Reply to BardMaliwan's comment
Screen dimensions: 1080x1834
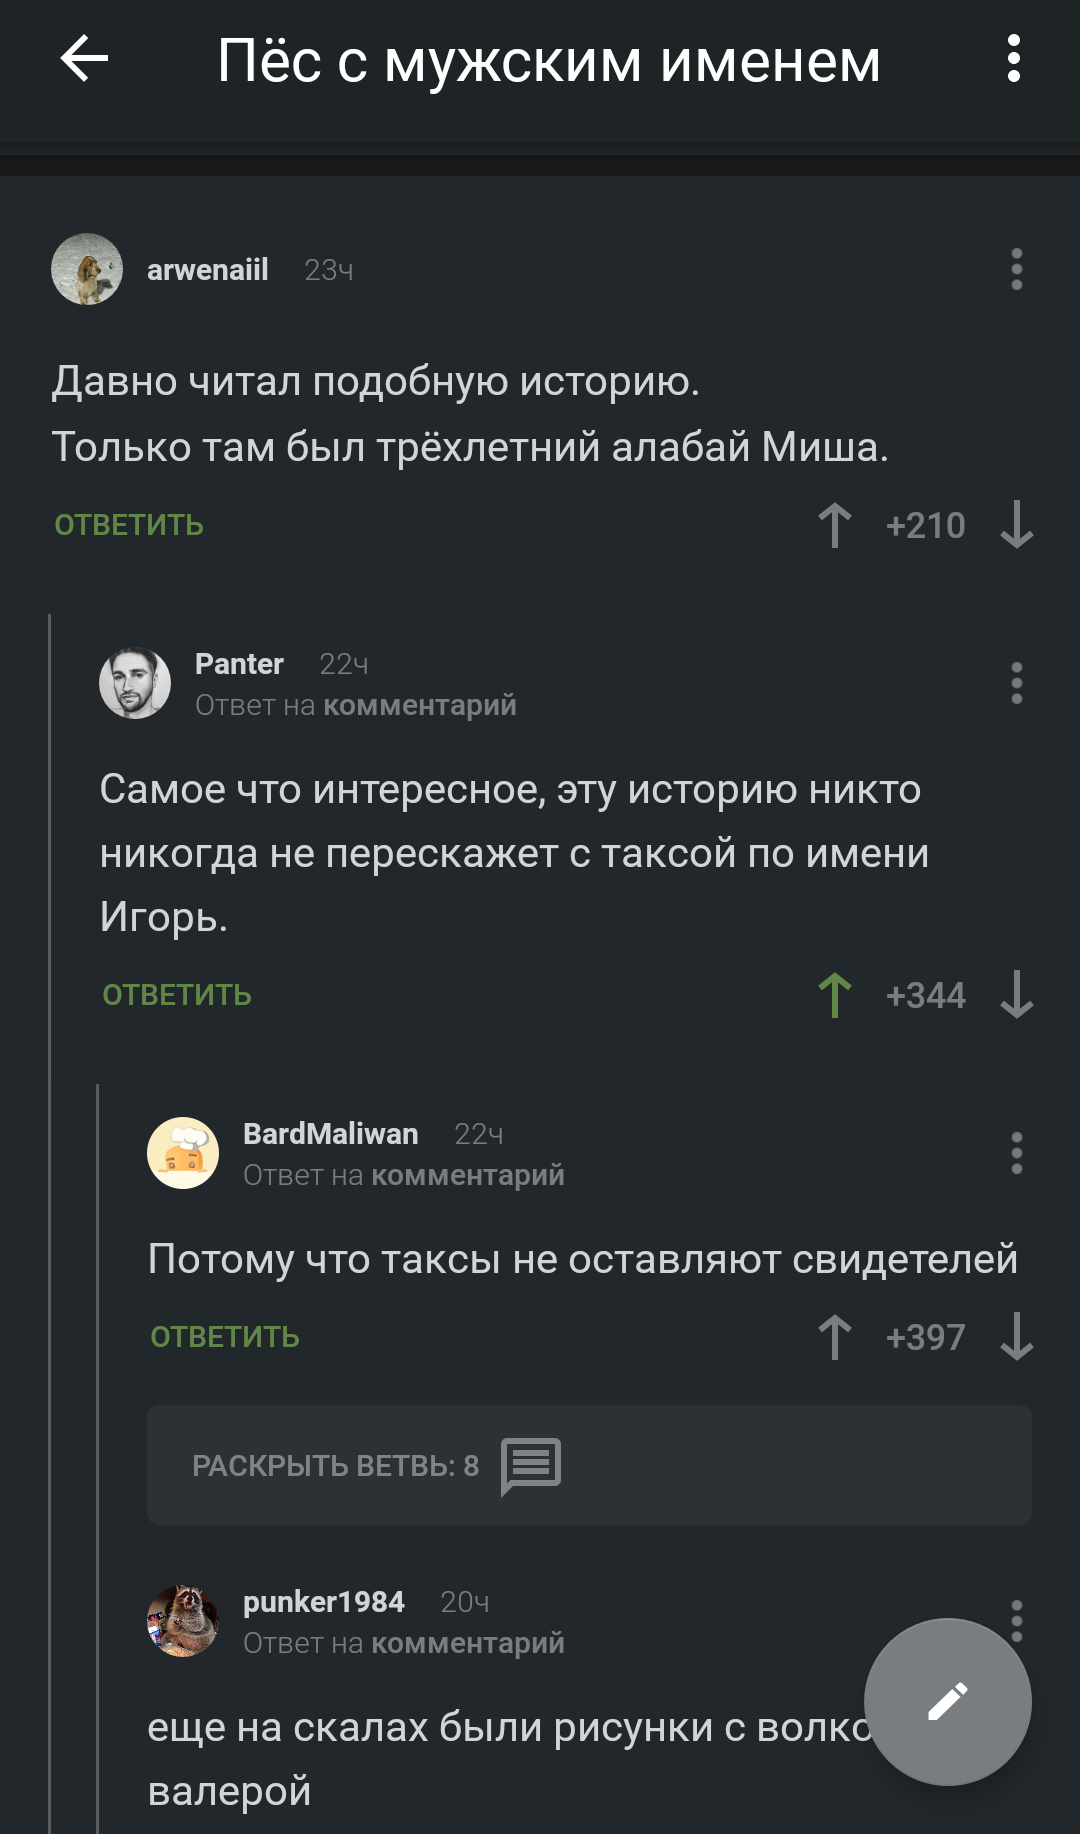(x=225, y=1337)
